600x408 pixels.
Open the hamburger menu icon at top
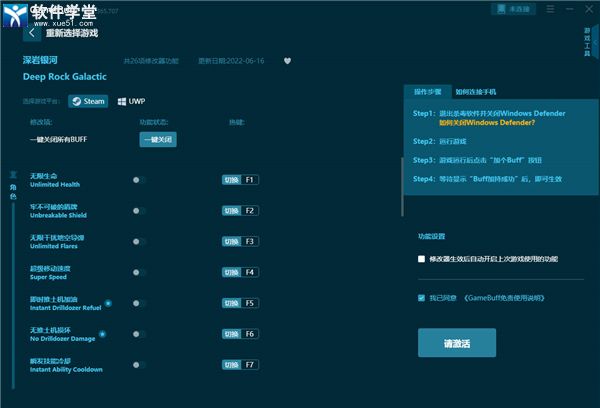(x=550, y=9)
